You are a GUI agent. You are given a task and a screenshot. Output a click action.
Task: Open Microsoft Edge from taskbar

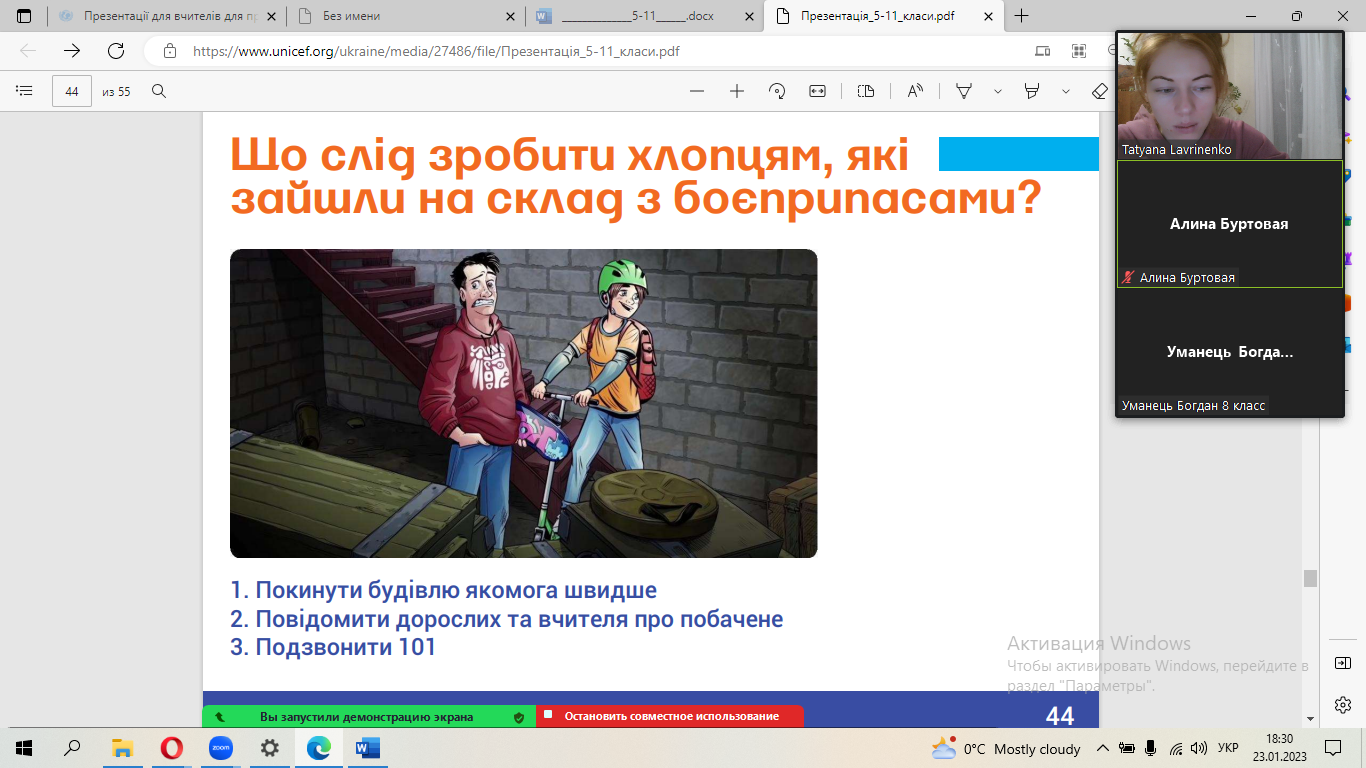[x=318, y=748]
